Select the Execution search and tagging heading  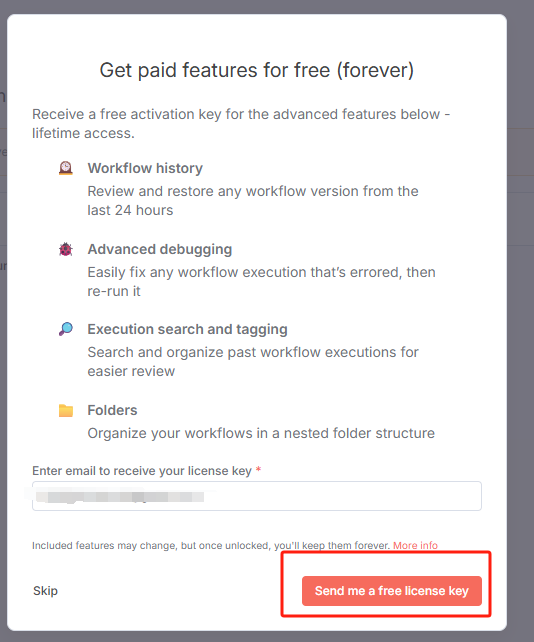(188, 329)
